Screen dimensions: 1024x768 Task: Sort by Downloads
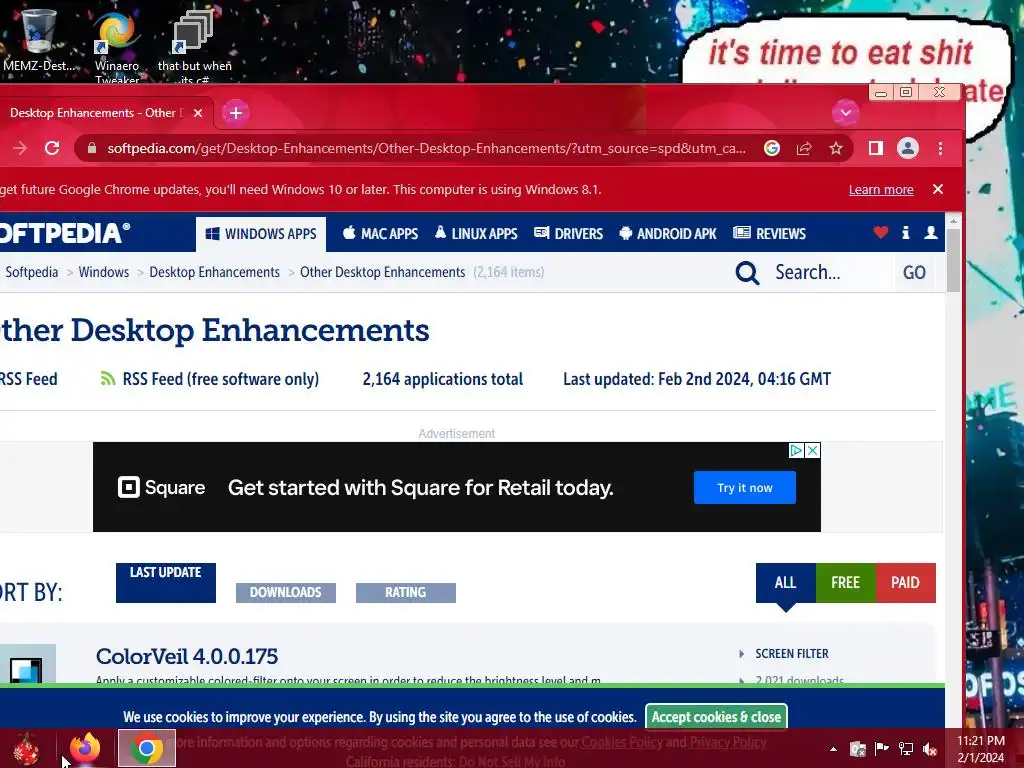coord(285,592)
